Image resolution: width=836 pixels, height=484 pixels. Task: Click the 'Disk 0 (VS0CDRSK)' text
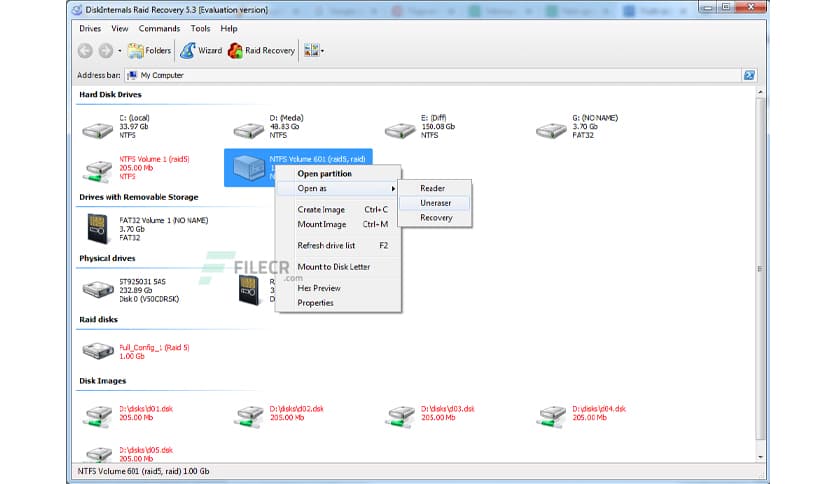pyautogui.click(x=149, y=299)
